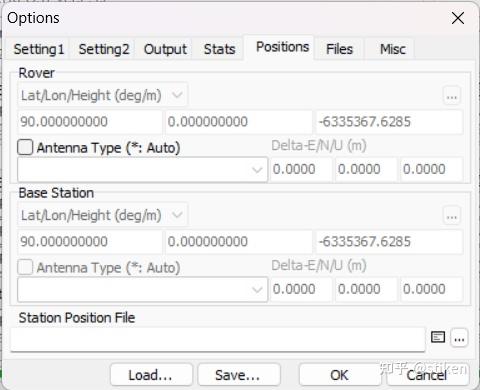The height and width of the screenshot is (390, 480).
Task: Click Rover position ellipsis button
Action: click(452, 96)
